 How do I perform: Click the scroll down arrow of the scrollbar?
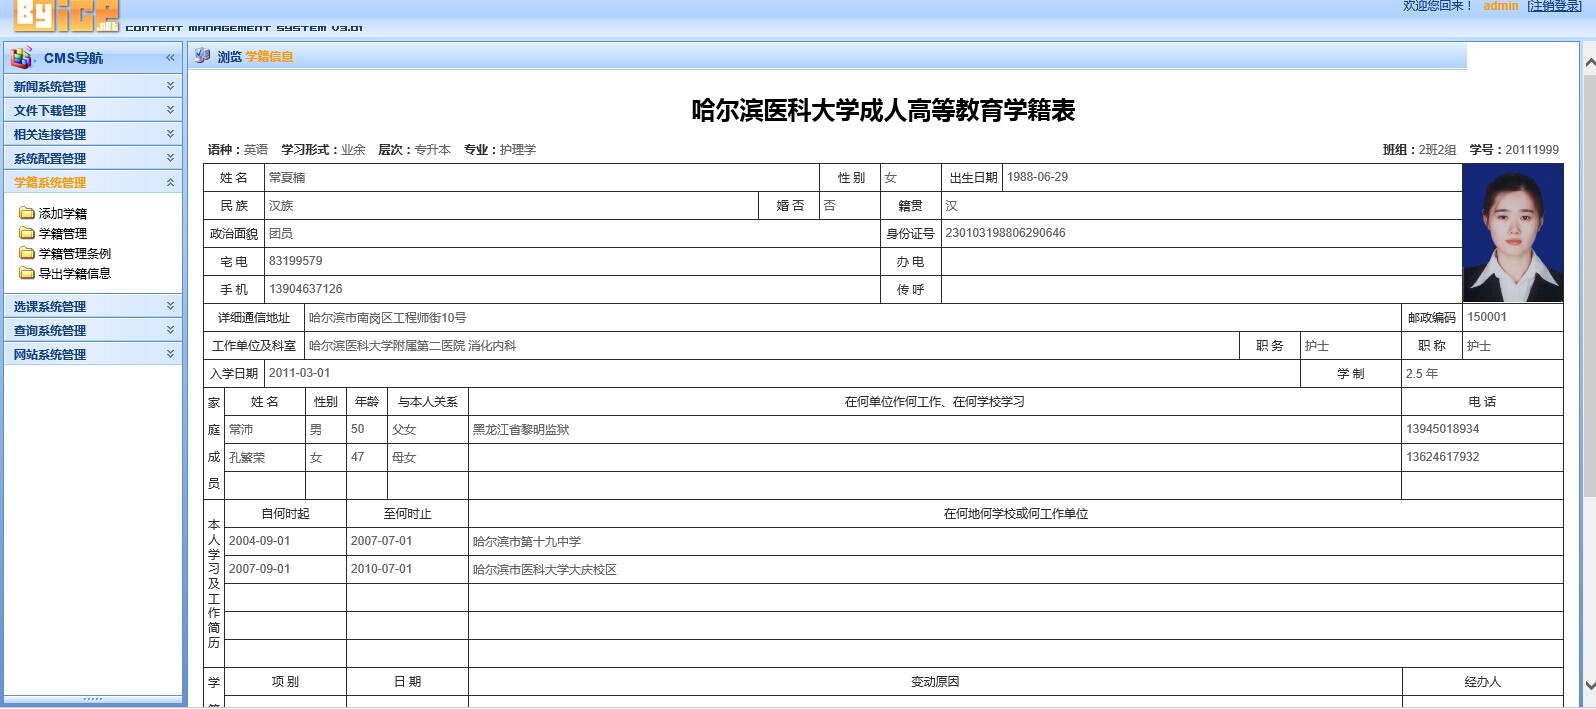coord(1590,686)
